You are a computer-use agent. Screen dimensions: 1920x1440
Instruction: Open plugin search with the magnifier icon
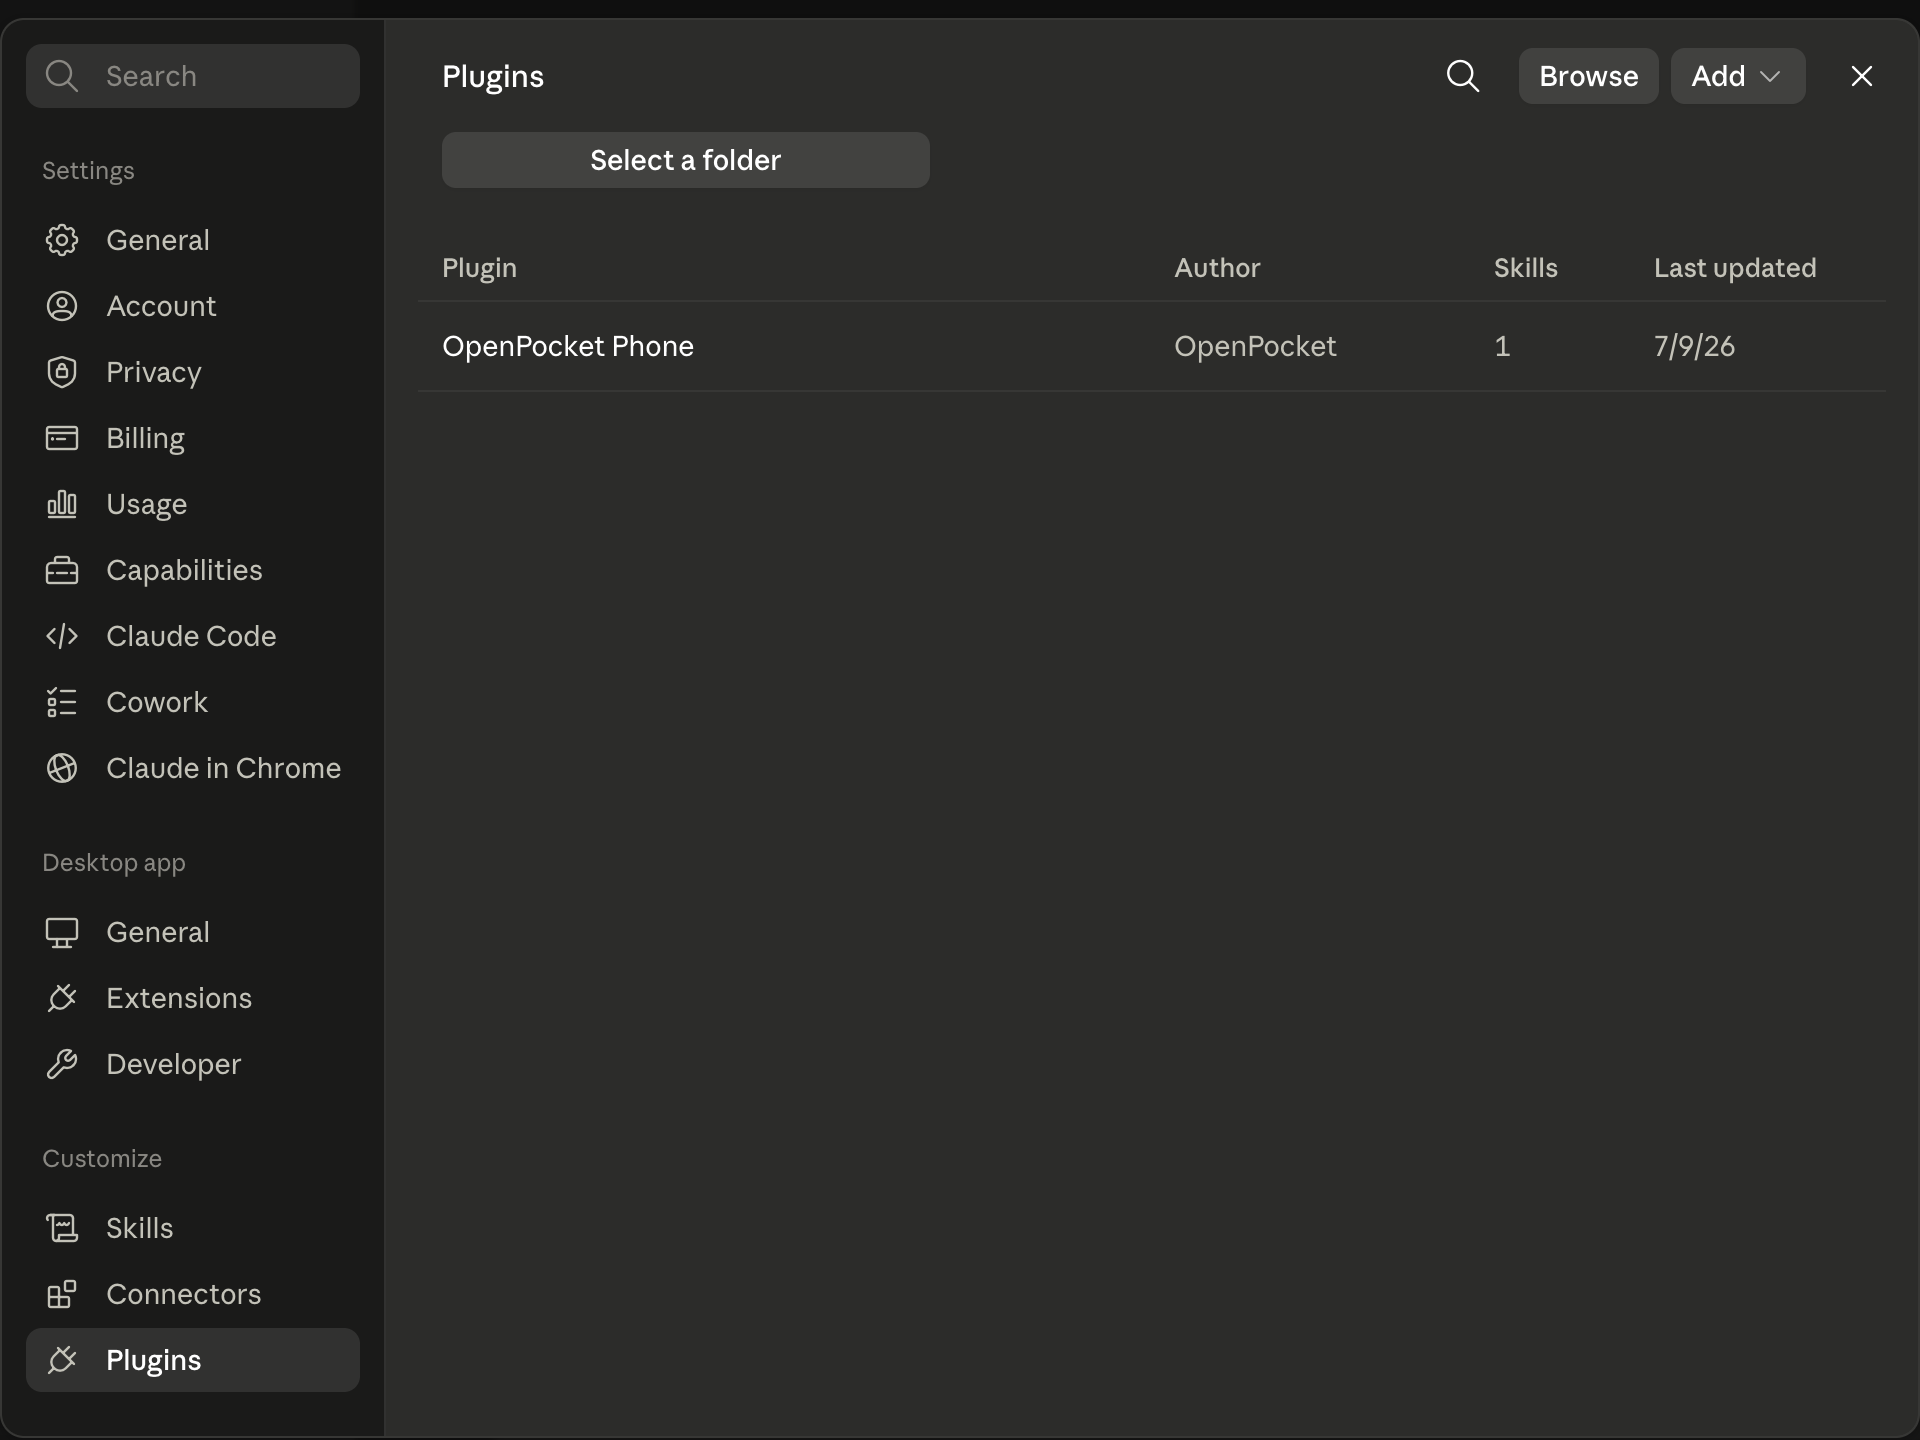point(1463,76)
